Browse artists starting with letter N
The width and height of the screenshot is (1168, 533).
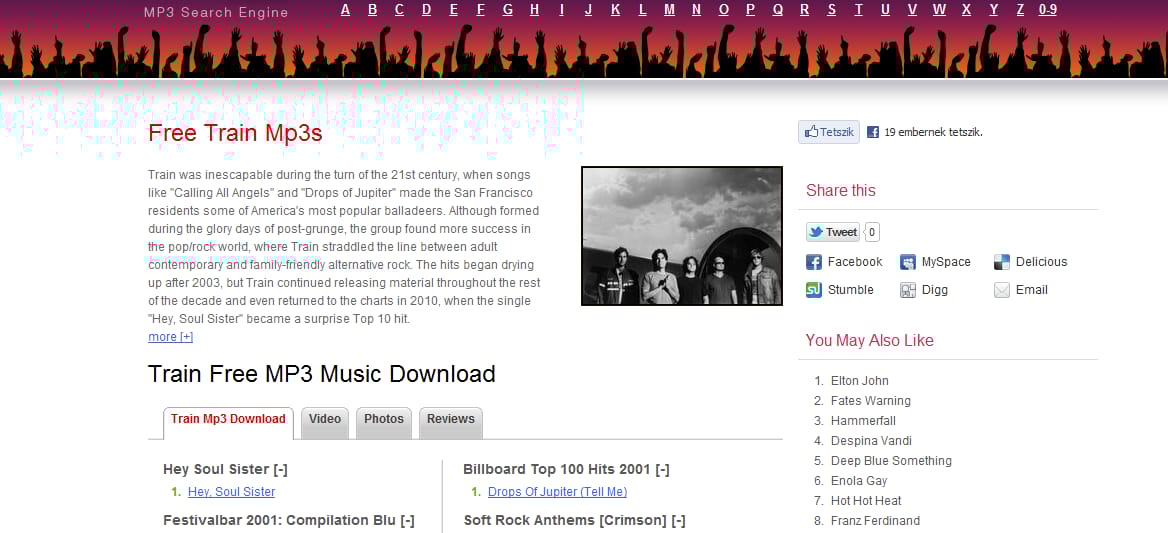(696, 10)
